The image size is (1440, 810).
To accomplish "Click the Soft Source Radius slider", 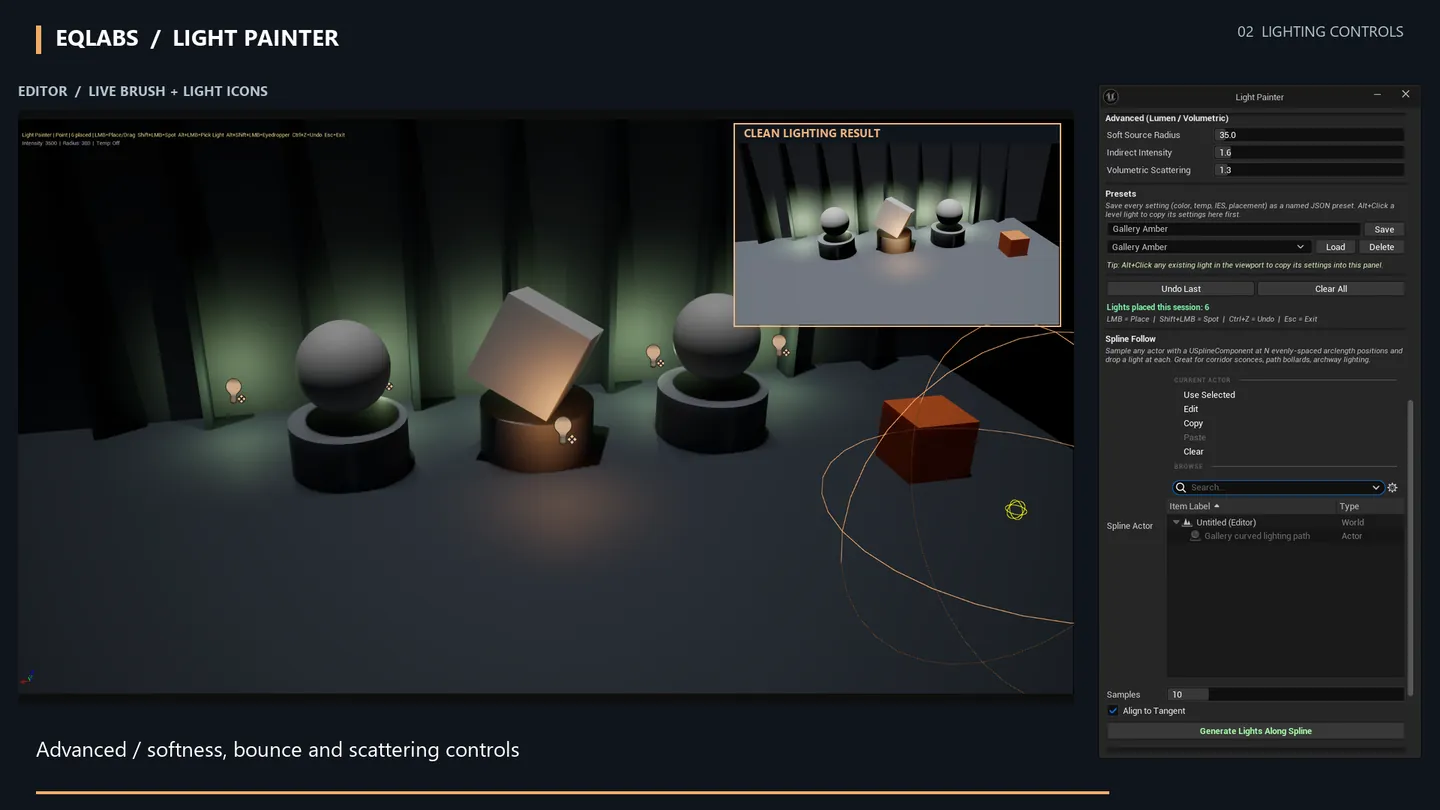I will [1309, 135].
